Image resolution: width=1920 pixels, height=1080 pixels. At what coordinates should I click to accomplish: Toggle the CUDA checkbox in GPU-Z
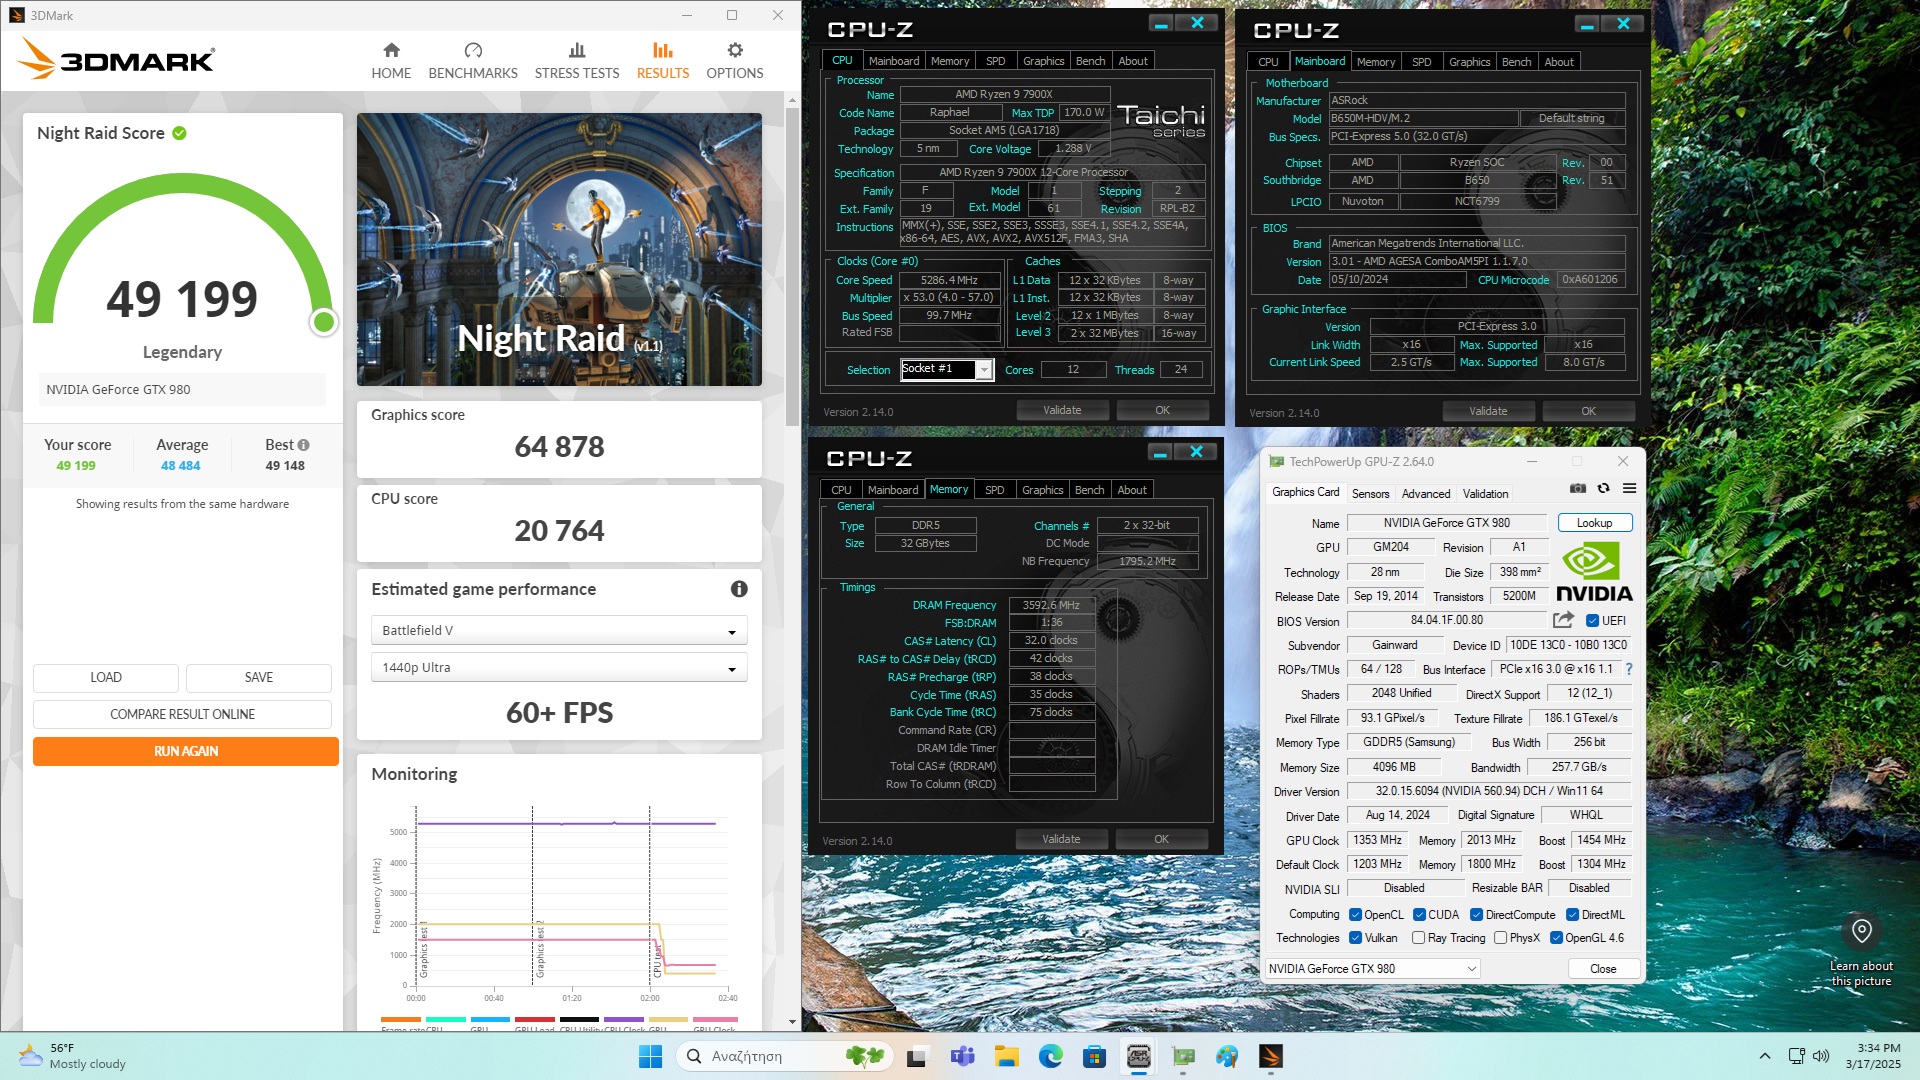point(1419,915)
